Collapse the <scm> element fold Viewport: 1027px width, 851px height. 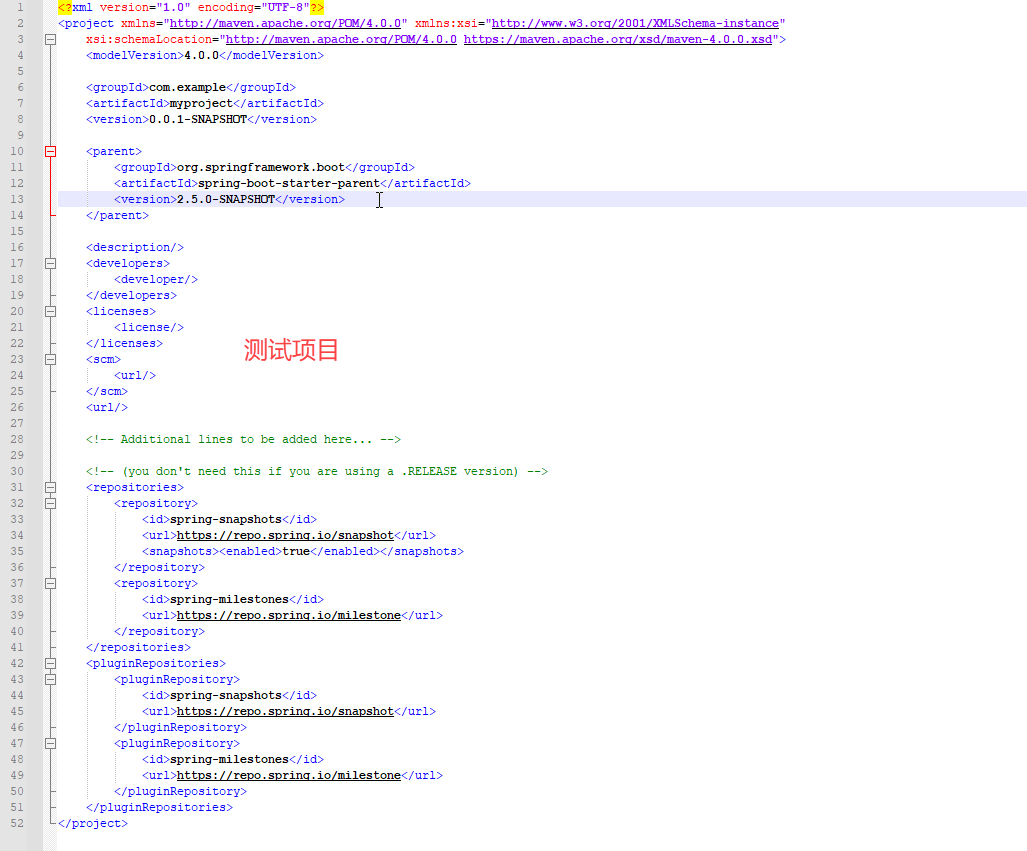[x=51, y=359]
